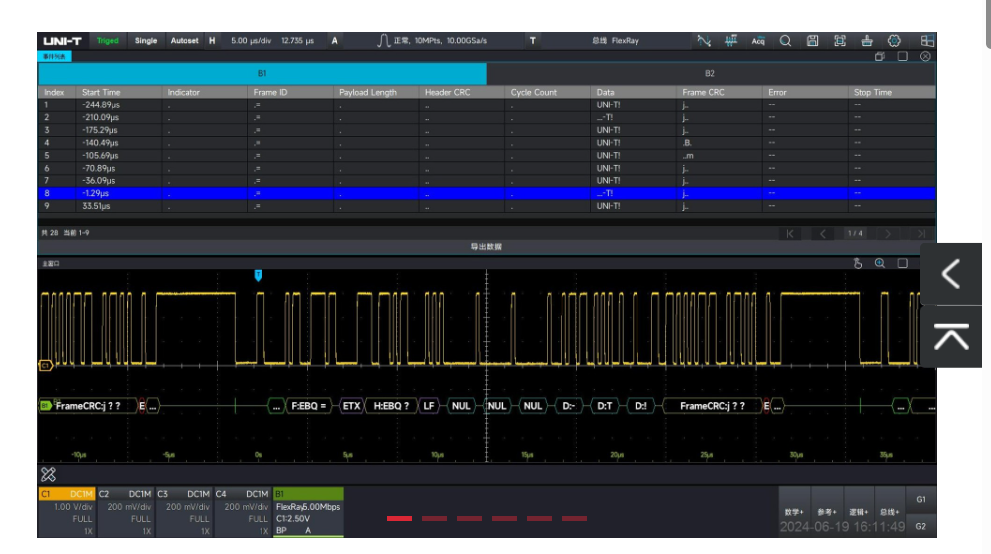
Task: Go to the first page of event list
Action: [790, 234]
